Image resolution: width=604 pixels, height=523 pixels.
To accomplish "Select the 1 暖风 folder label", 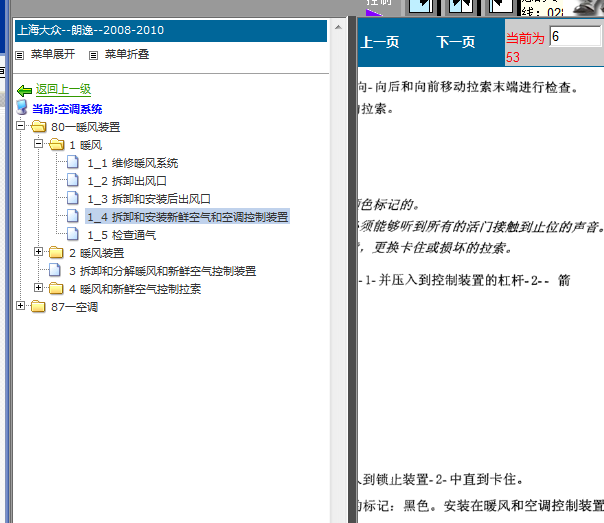I will coord(86,145).
